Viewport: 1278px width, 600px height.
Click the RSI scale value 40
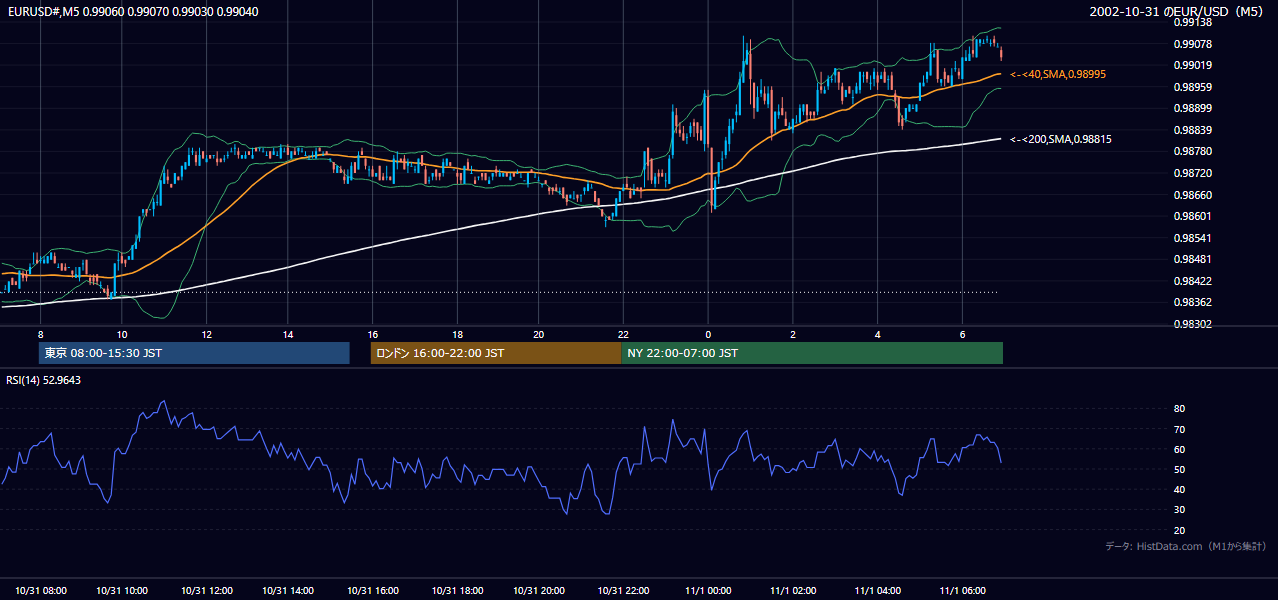[x=1180, y=489]
